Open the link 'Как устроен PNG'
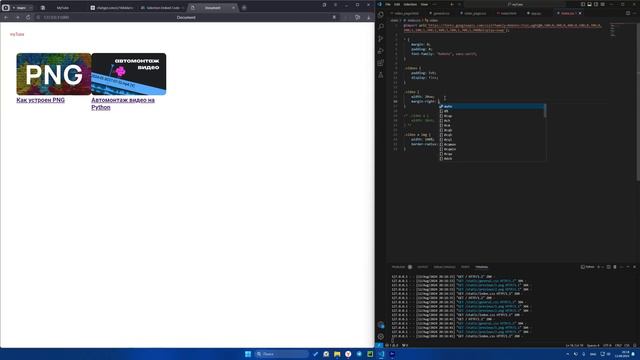This screenshot has height=360, width=640. pyautogui.click(x=40, y=100)
